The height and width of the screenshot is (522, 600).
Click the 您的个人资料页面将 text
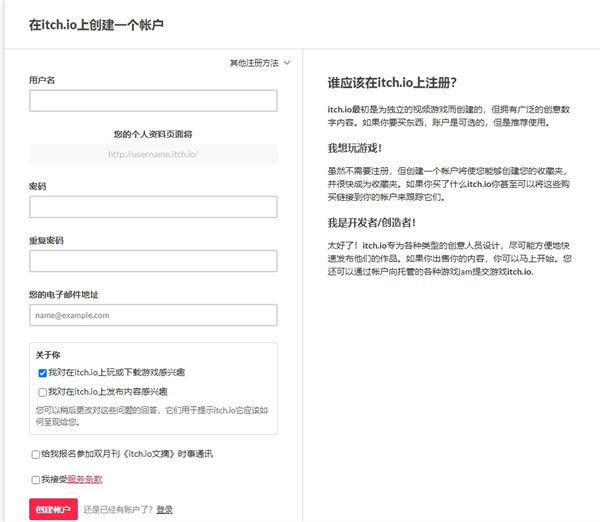pos(153,134)
